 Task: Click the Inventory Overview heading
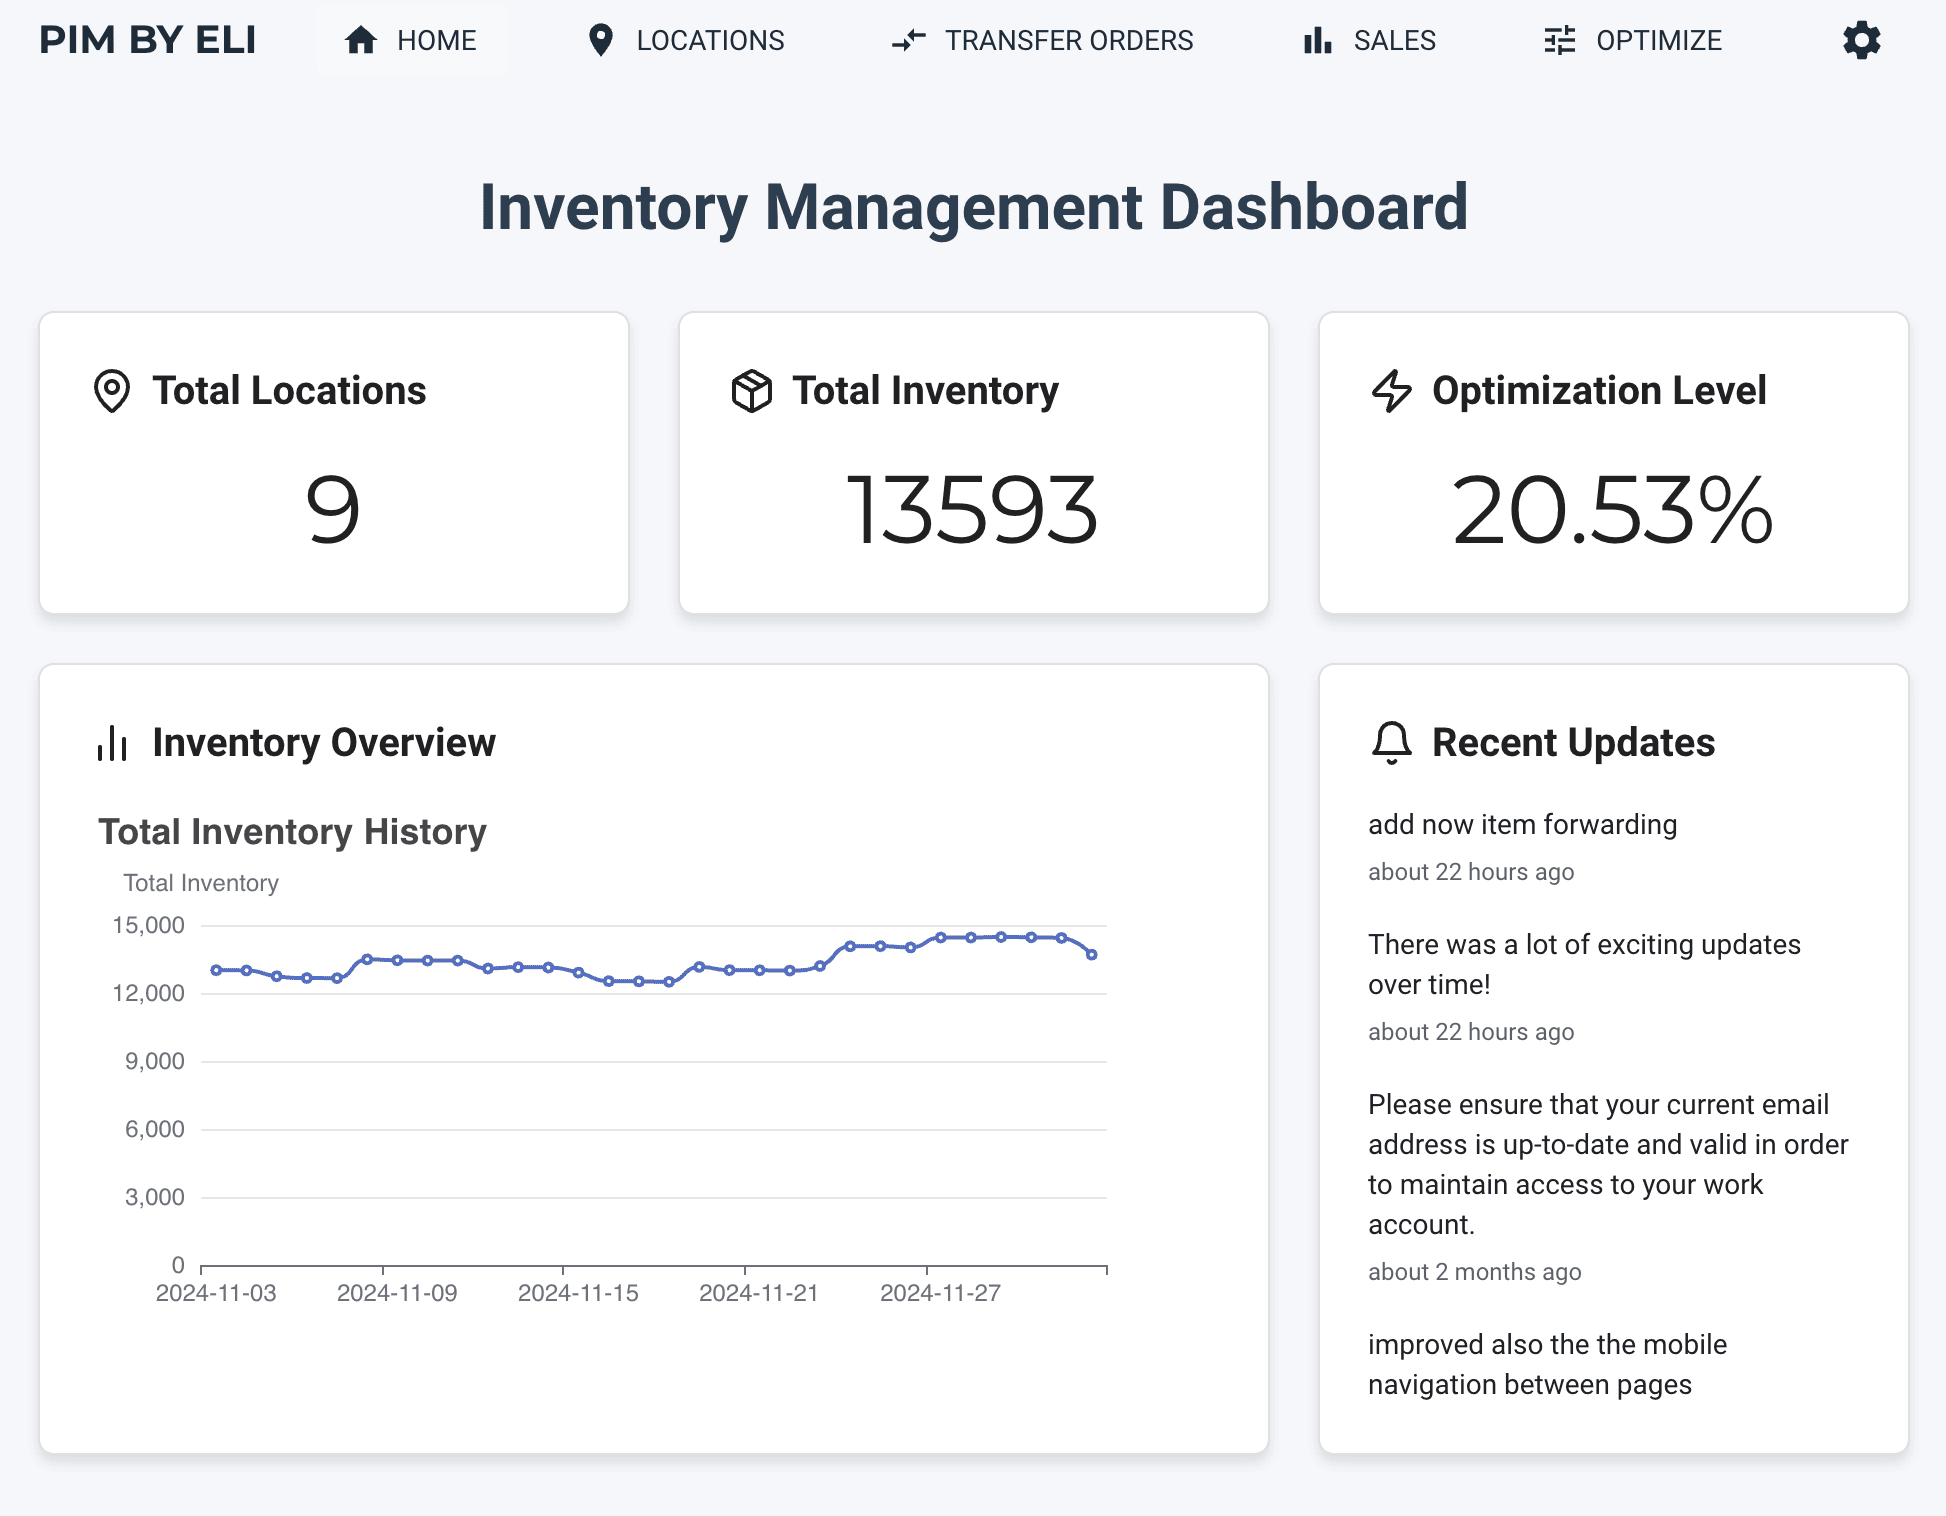click(x=324, y=743)
